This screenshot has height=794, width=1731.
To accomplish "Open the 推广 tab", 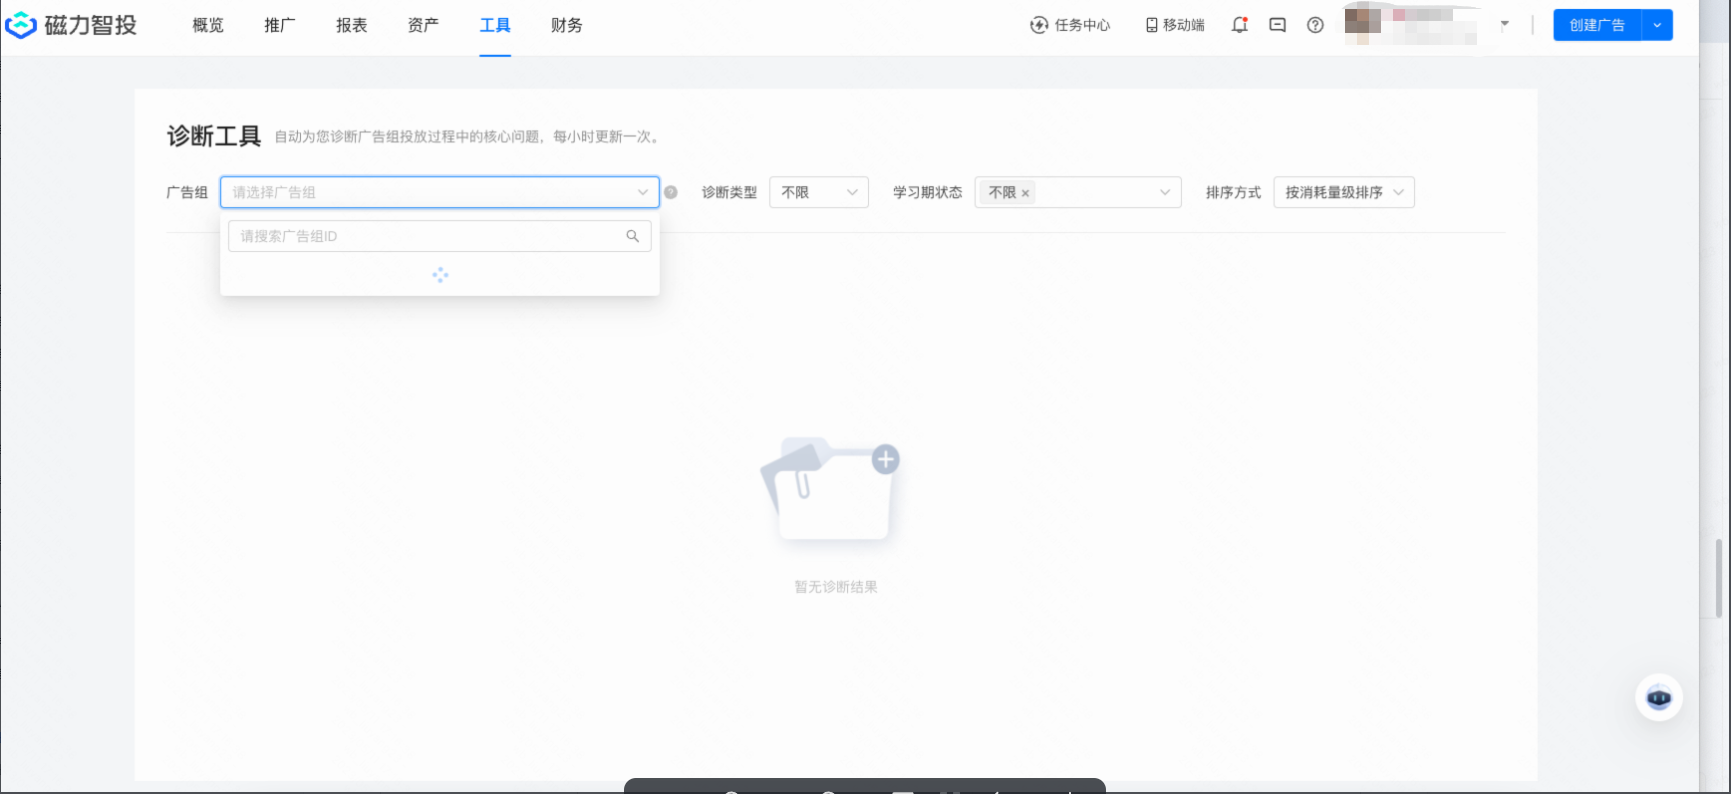I will click(280, 25).
